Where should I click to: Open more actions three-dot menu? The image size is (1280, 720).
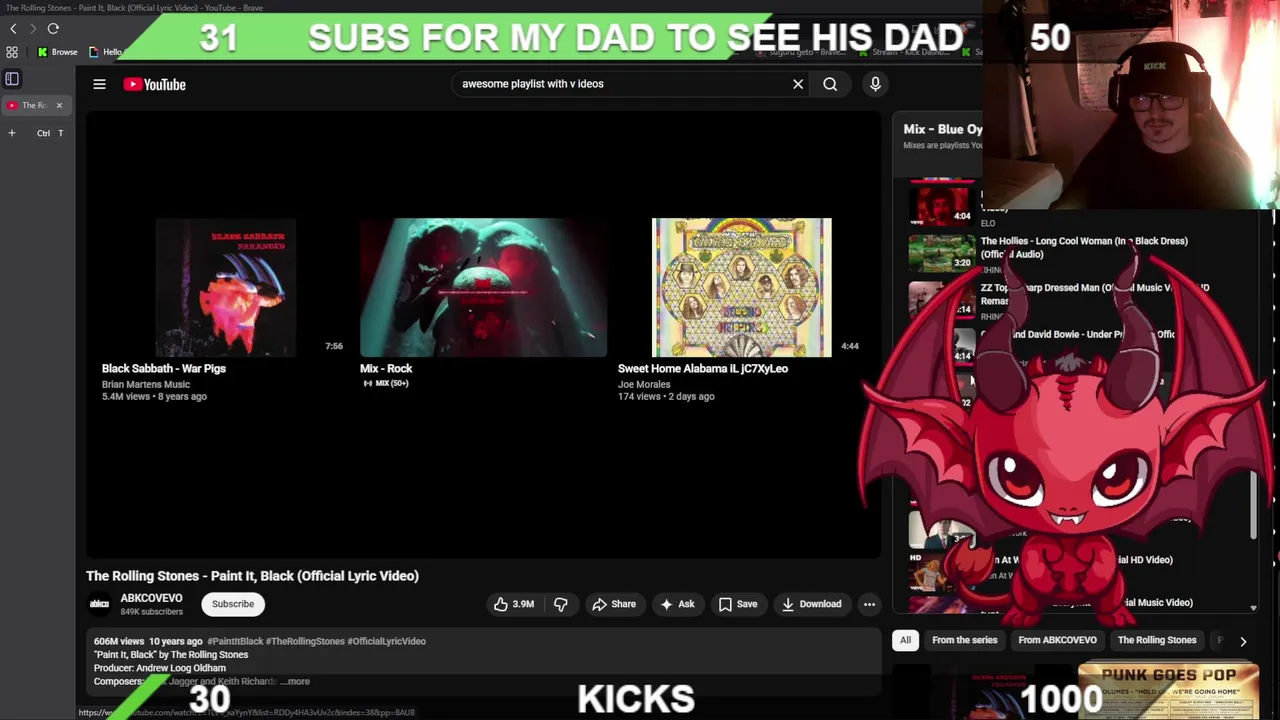[x=869, y=604]
